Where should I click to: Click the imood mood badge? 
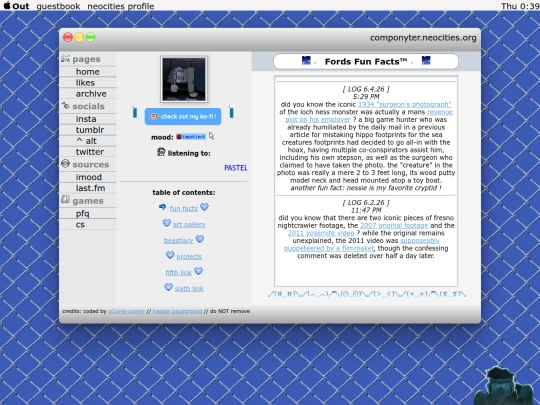191,137
